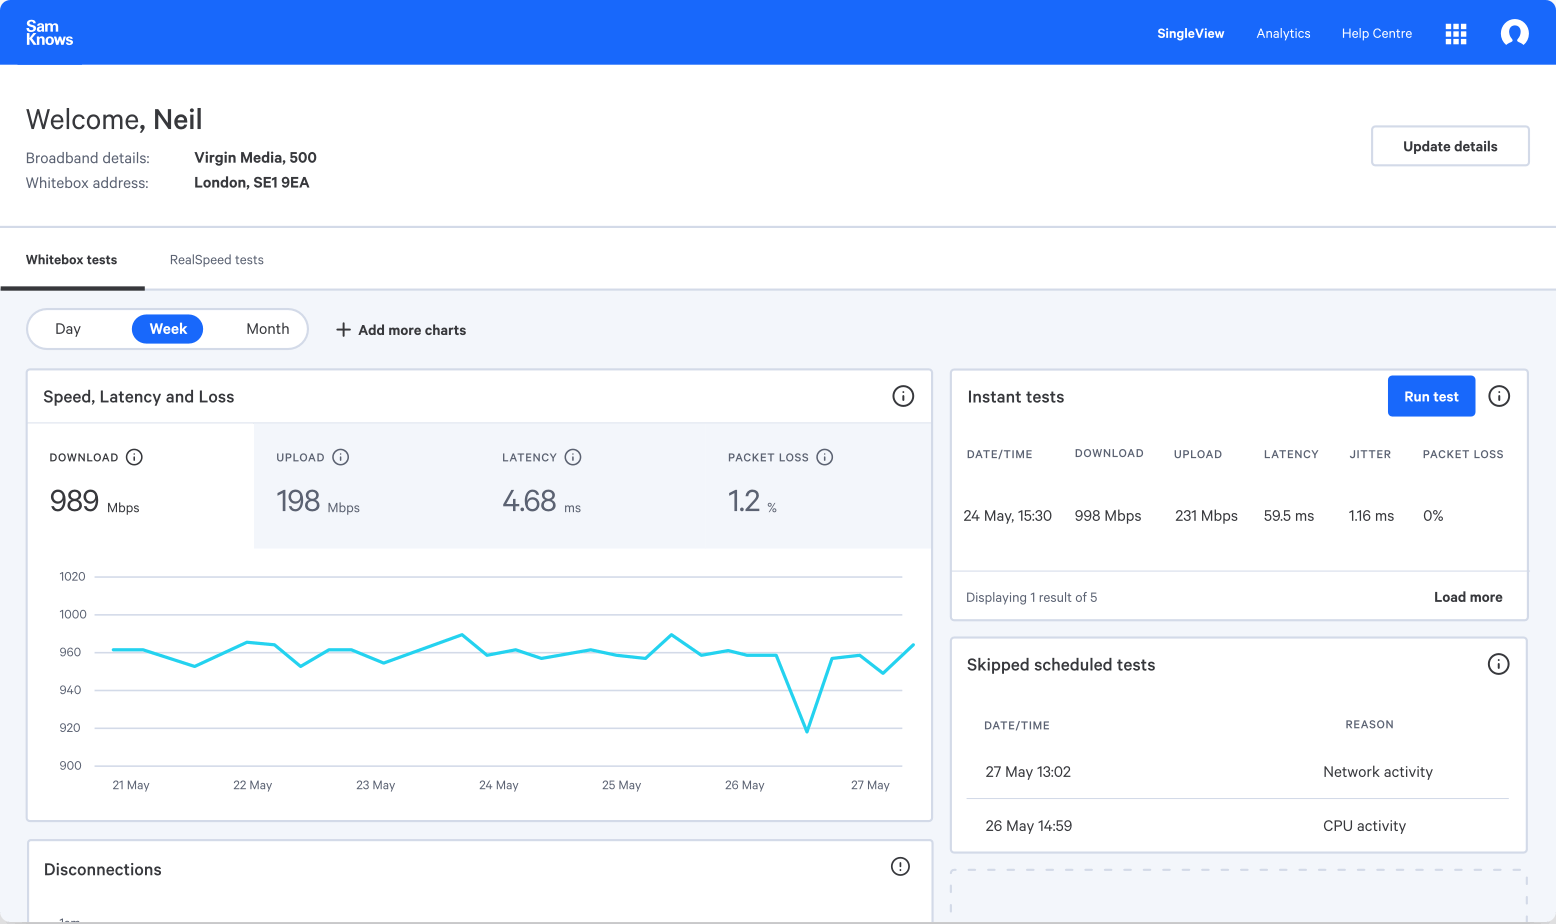The image size is (1556, 924).
Task: Click the 27 May label on chart axis
Action: click(870, 785)
